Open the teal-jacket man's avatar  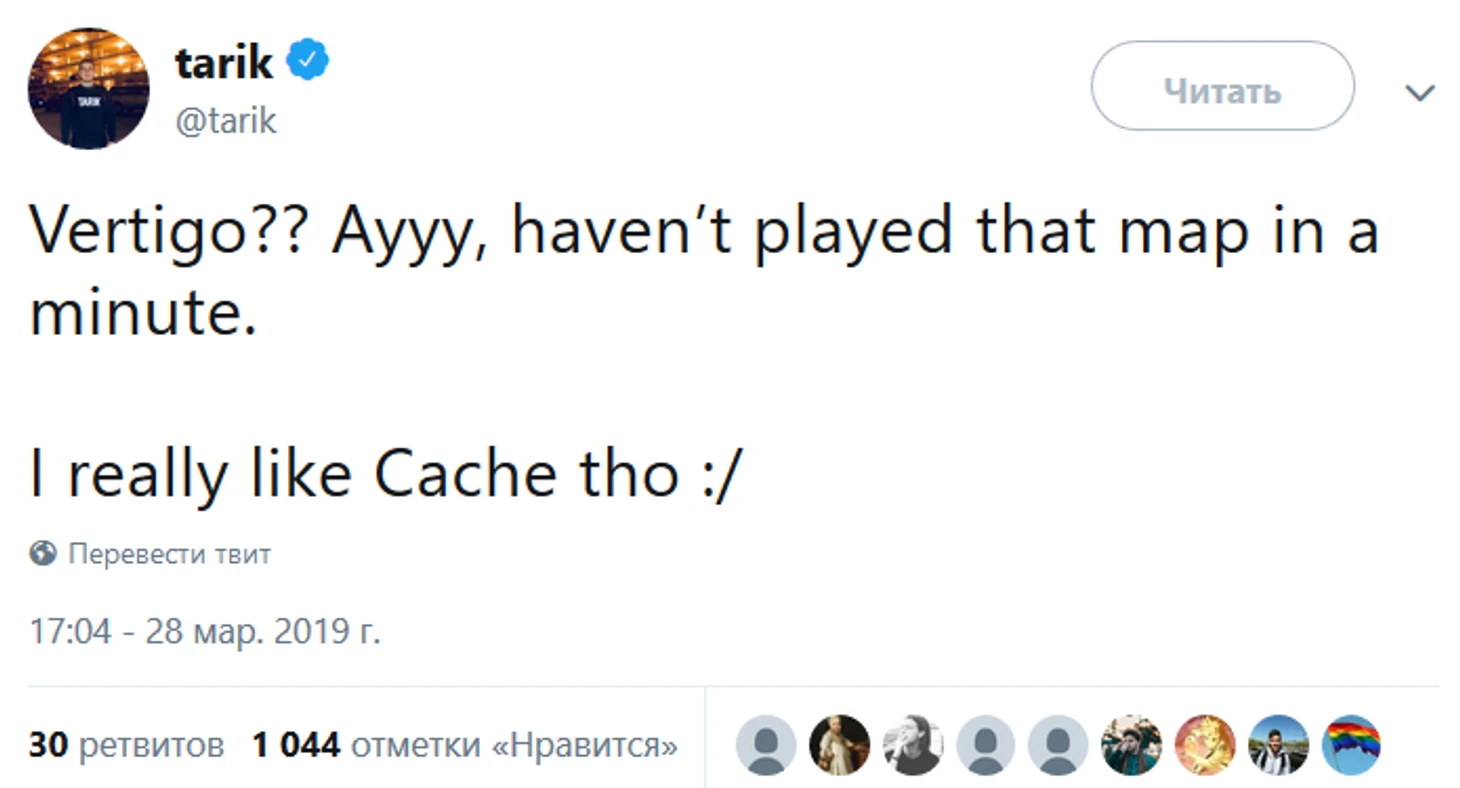click(x=1131, y=745)
